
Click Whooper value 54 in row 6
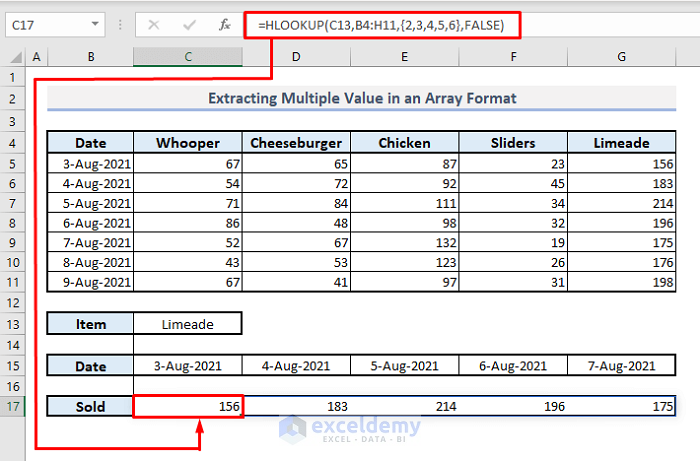pyautogui.click(x=188, y=183)
